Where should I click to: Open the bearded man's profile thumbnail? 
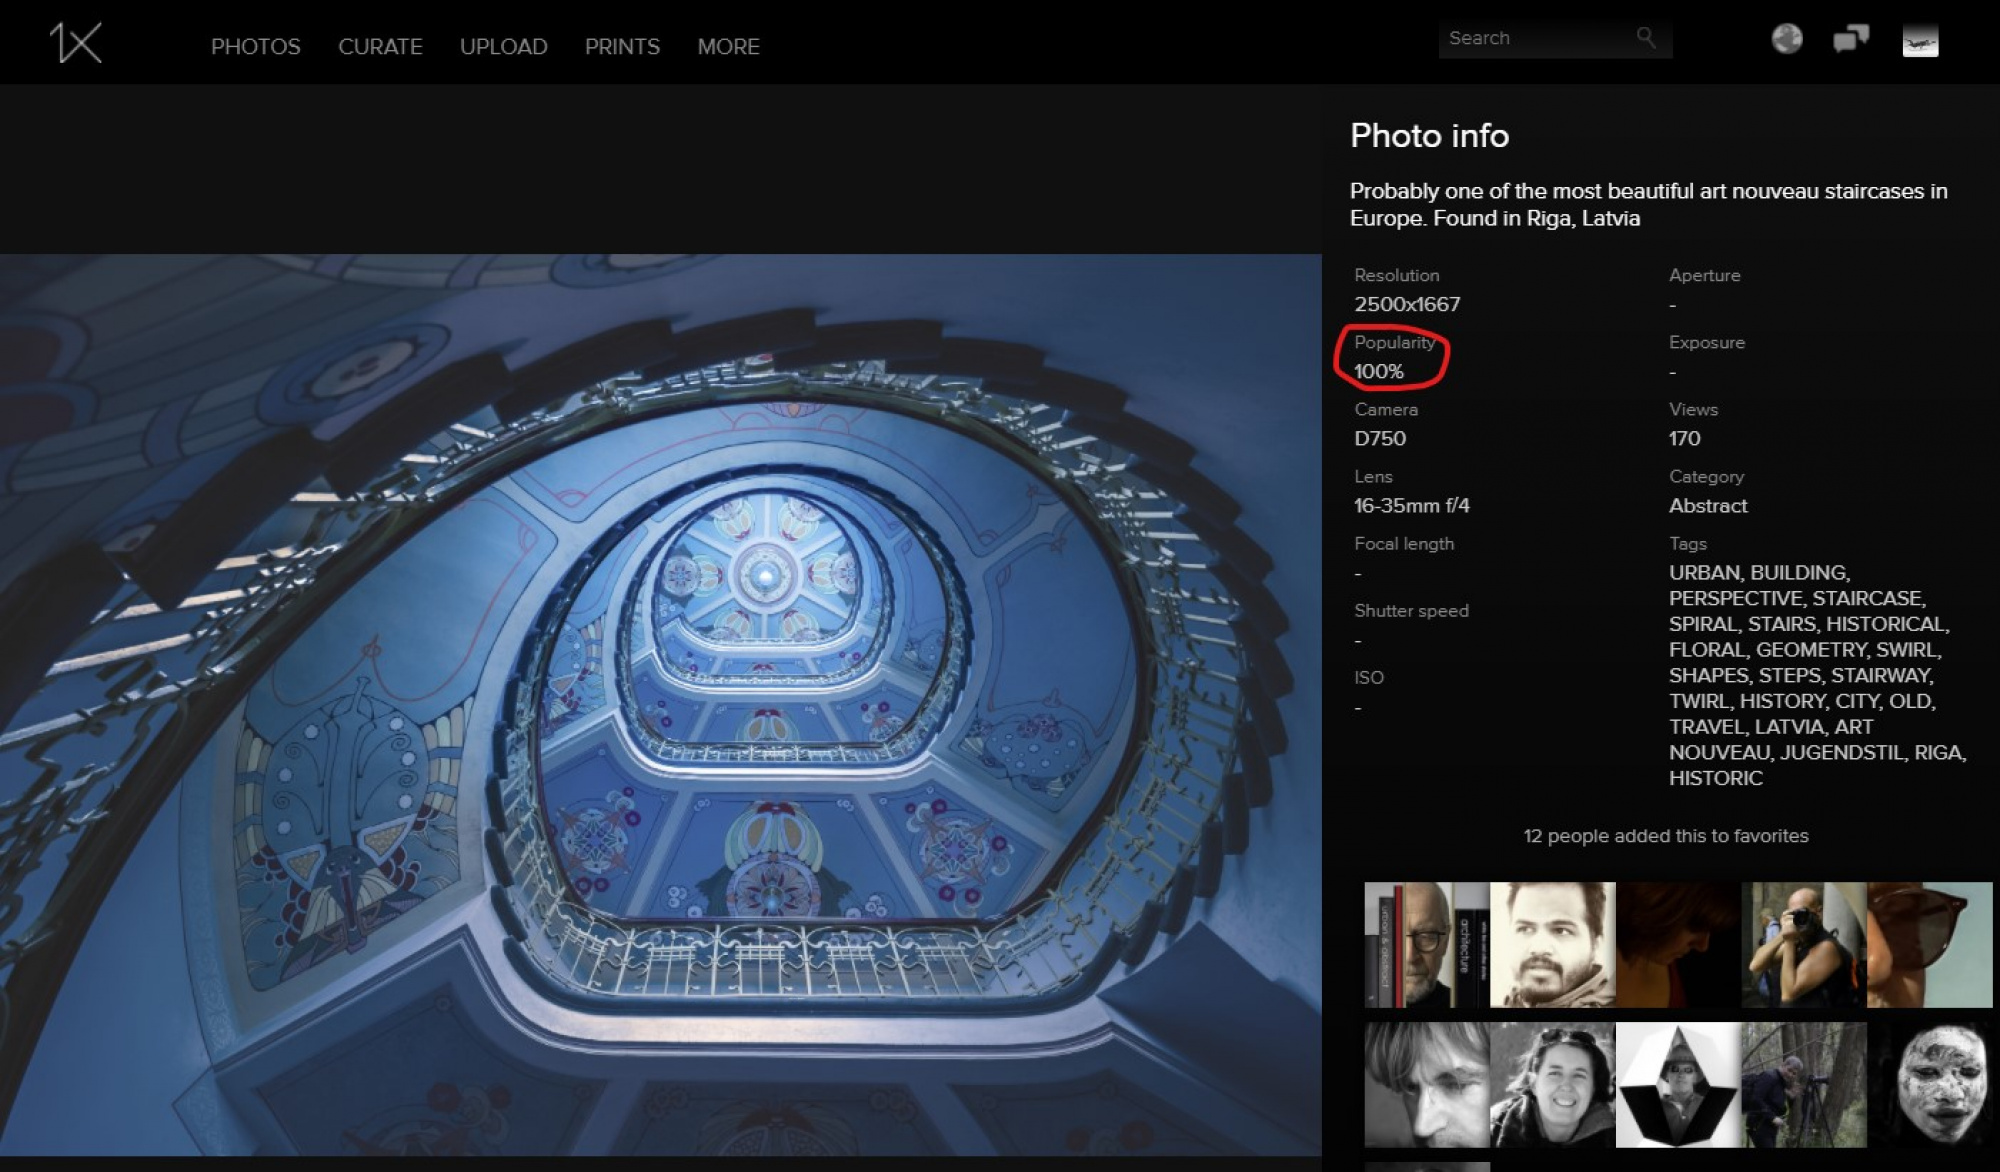pyautogui.click(x=1552, y=944)
